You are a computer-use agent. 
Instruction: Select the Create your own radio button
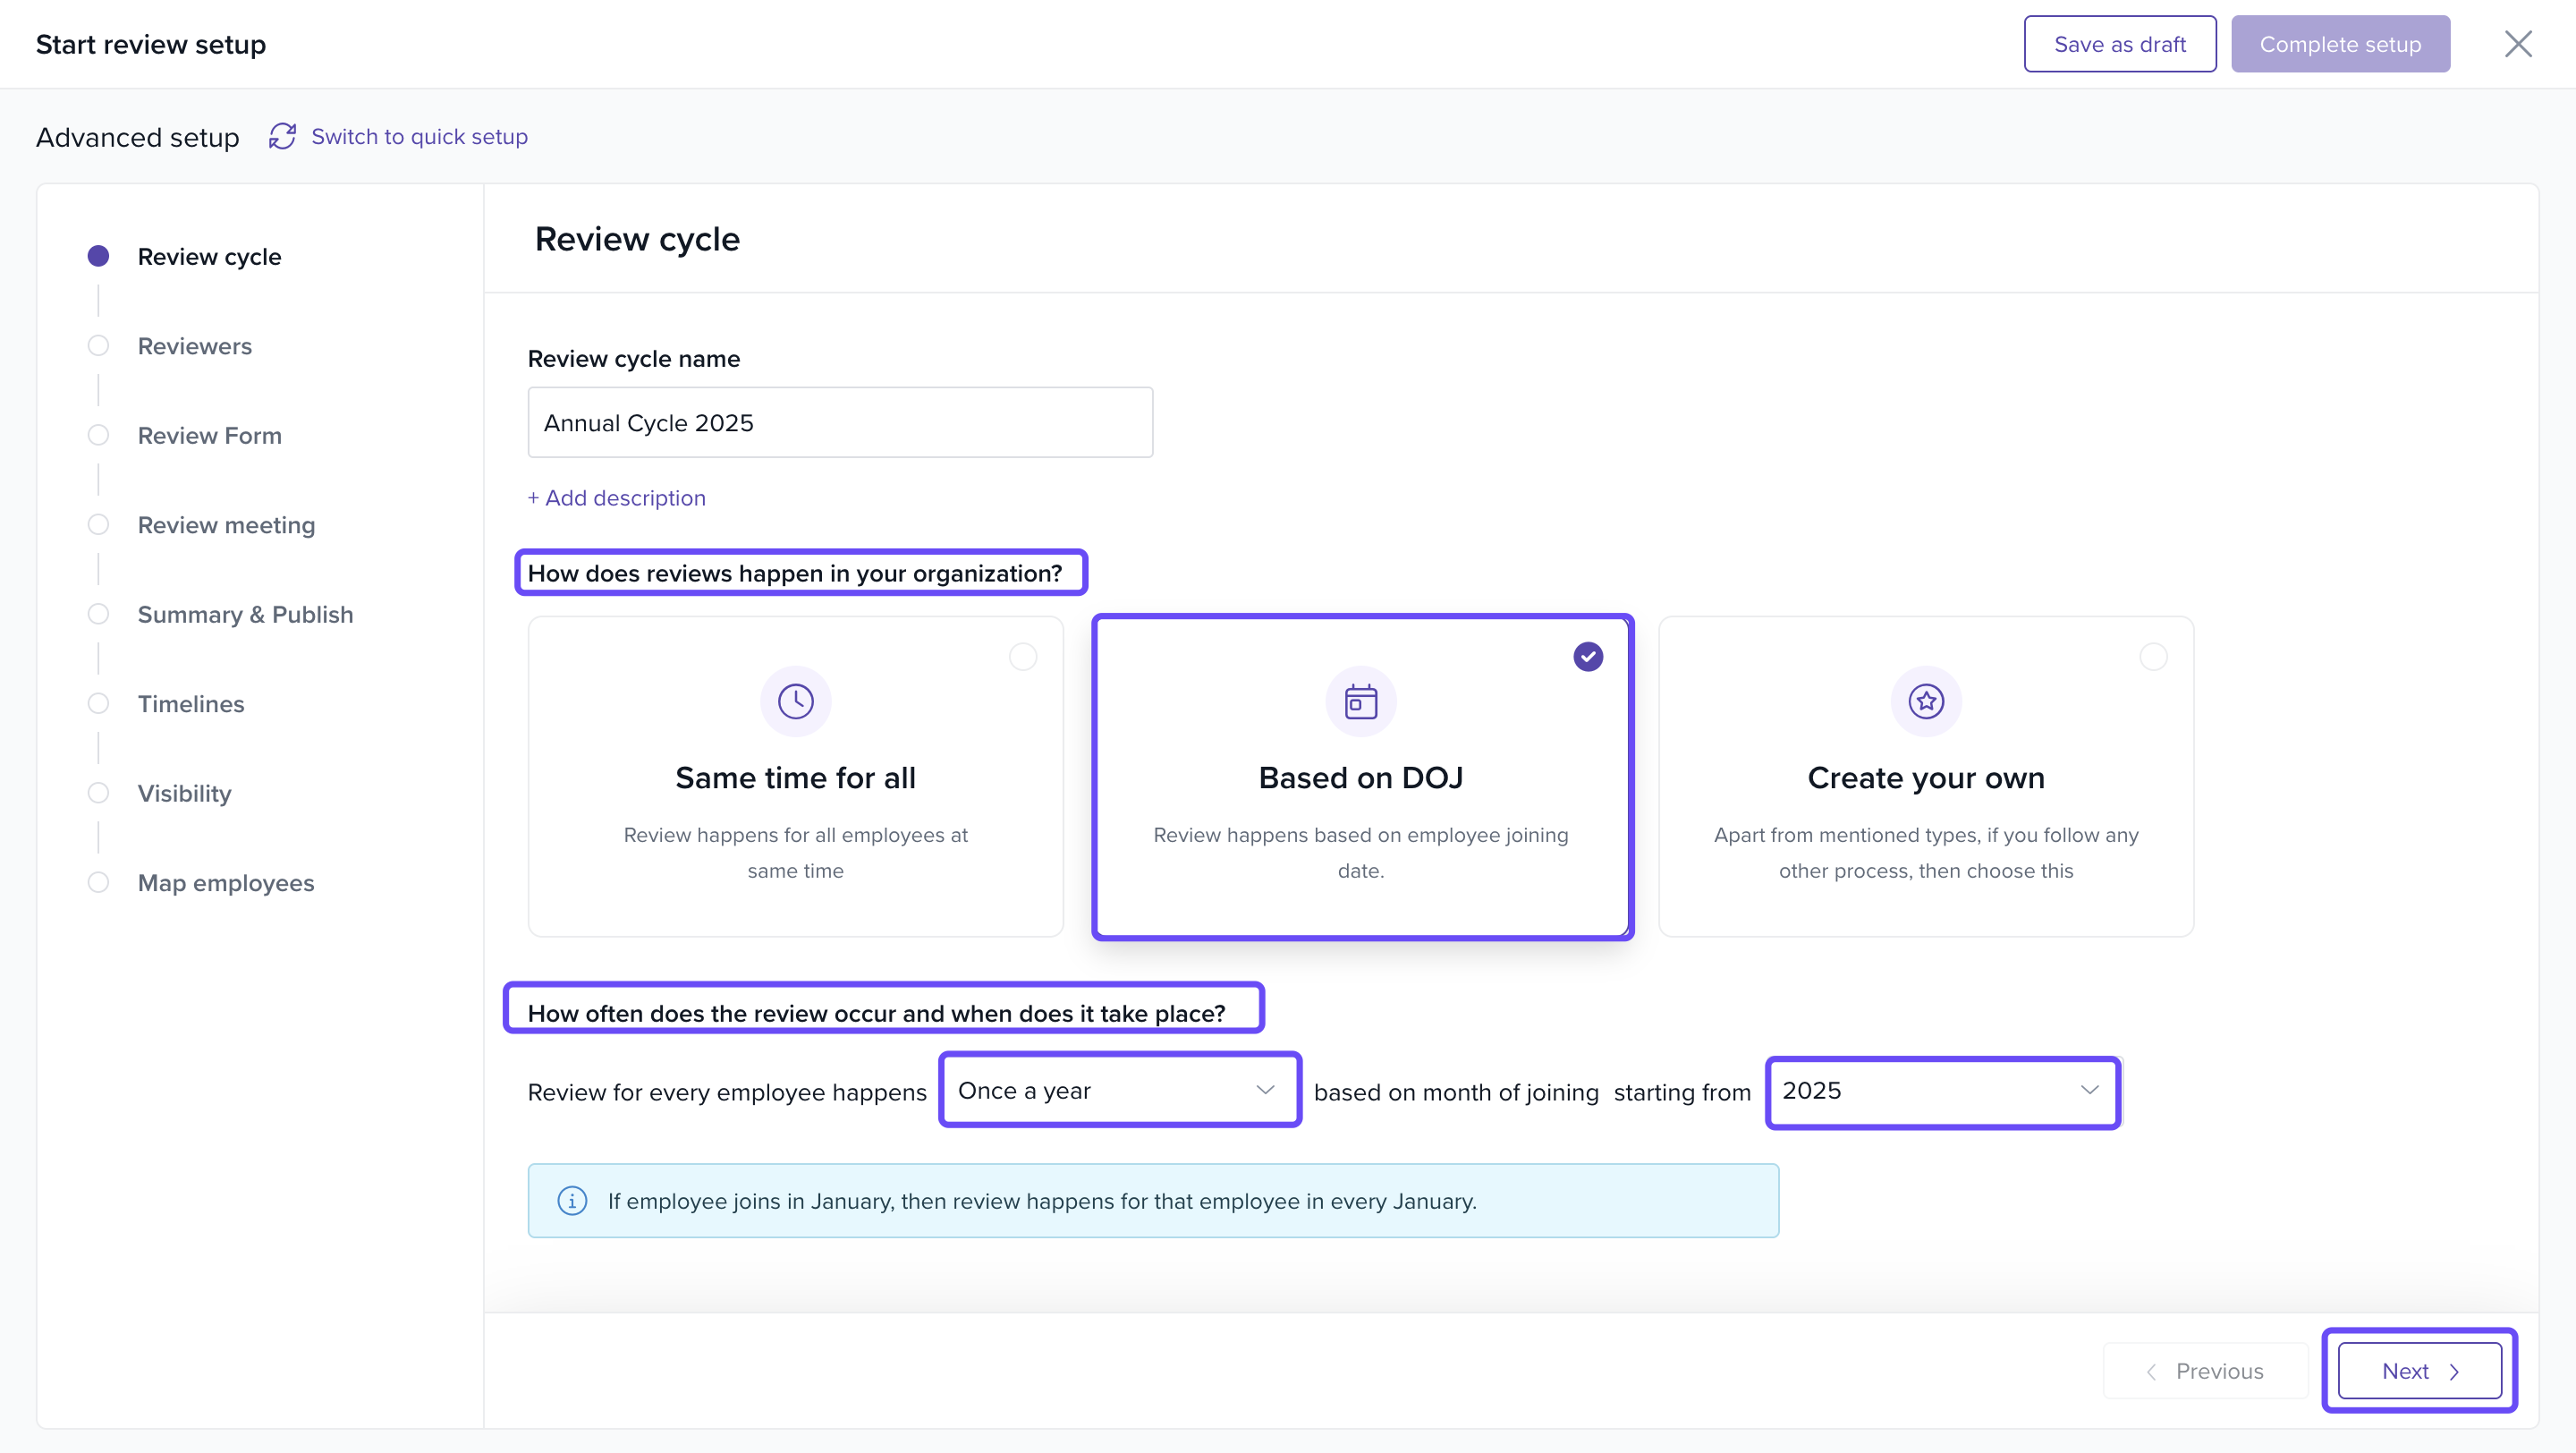click(2152, 657)
